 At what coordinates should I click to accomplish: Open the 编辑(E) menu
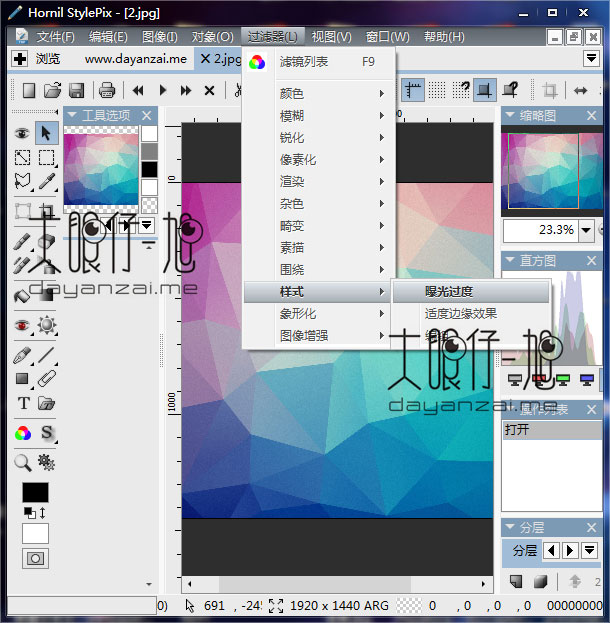pos(108,37)
